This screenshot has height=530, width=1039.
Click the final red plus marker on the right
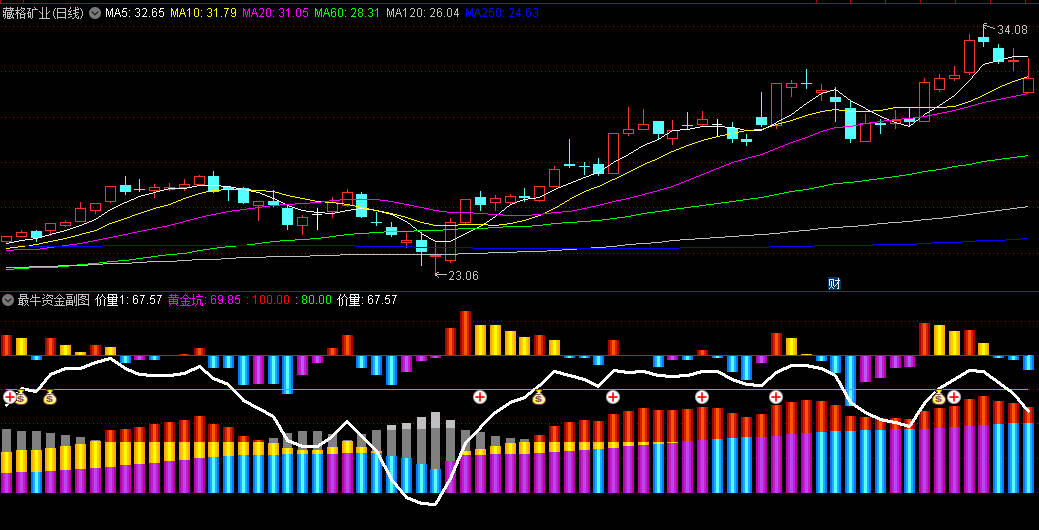[x=954, y=397]
